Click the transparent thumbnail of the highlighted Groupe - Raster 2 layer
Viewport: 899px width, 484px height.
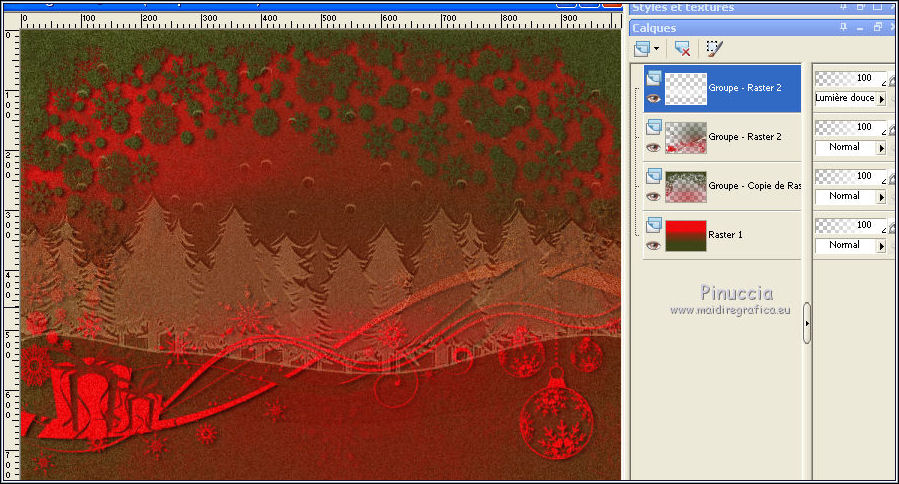coord(686,88)
